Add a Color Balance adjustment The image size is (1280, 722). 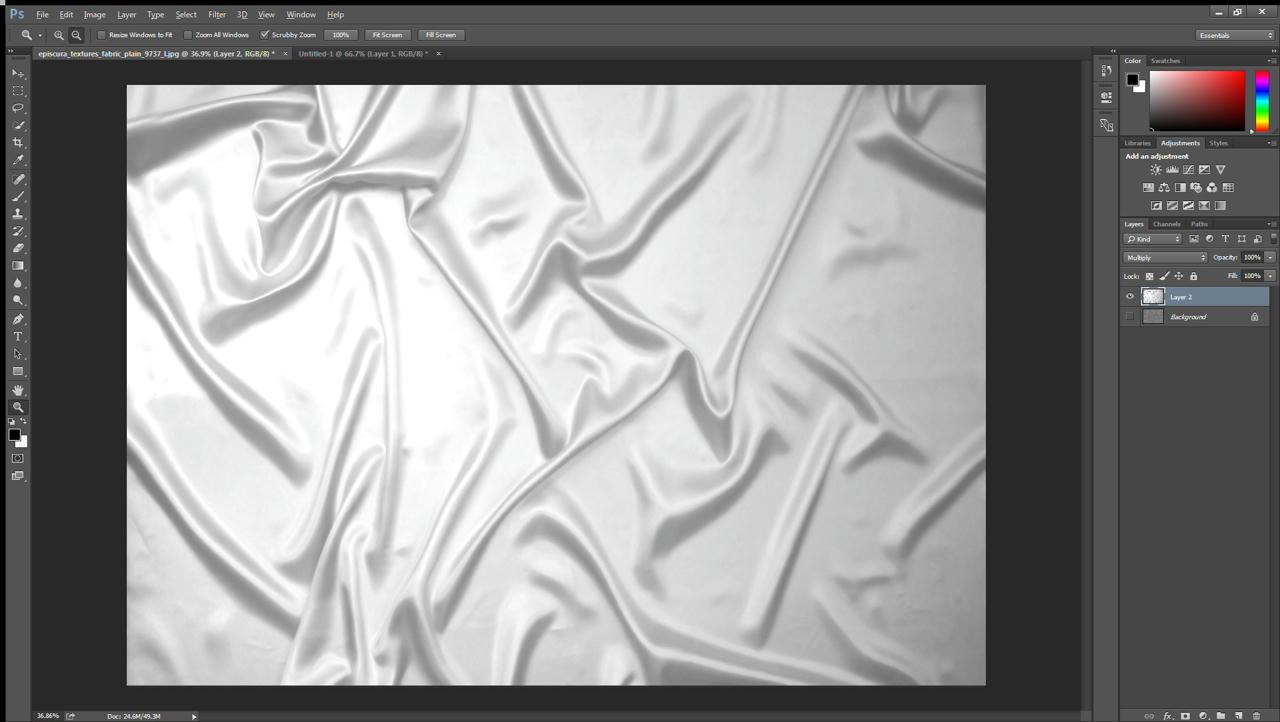(1164, 188)
